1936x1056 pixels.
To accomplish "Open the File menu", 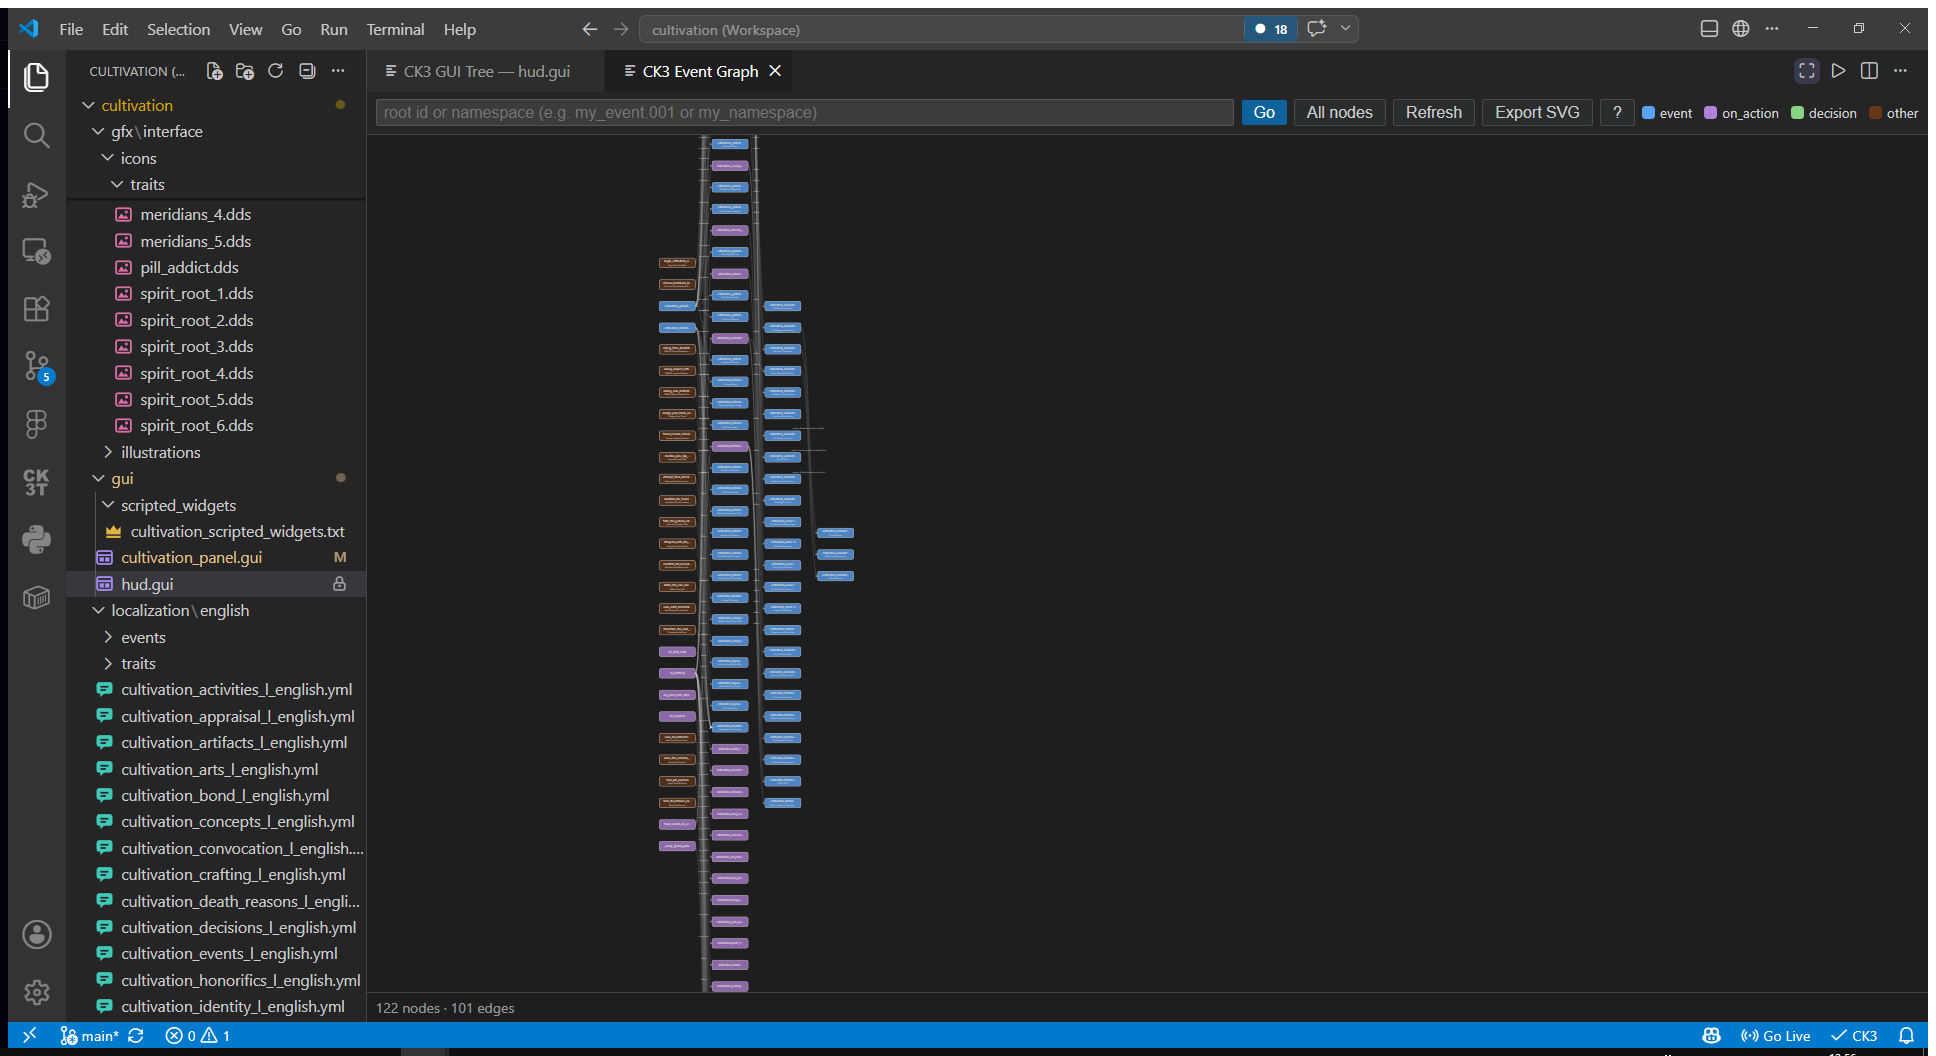I will click(x=71, y=29).
